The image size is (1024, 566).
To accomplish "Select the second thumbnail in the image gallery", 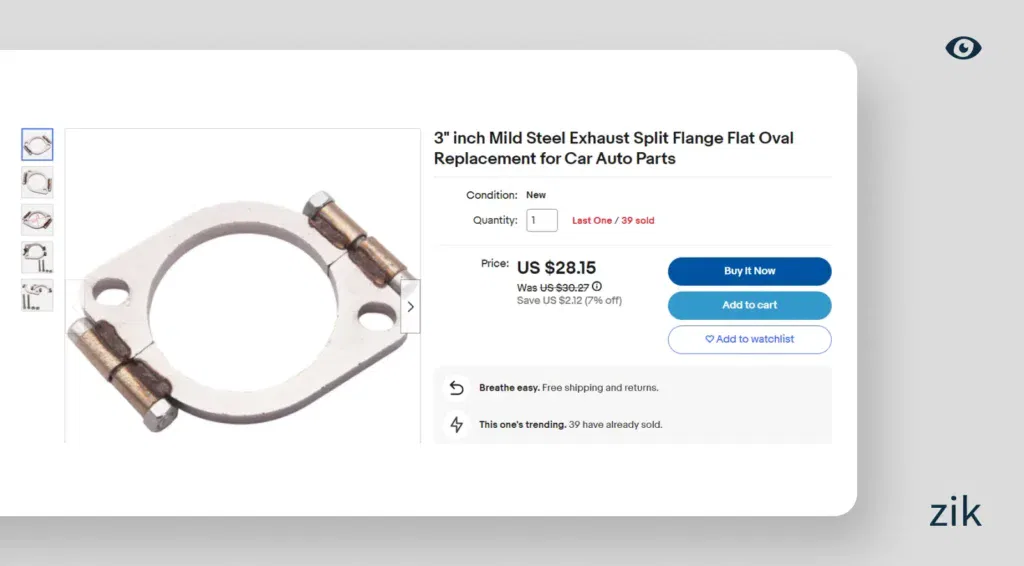I will tap(37, 182).
